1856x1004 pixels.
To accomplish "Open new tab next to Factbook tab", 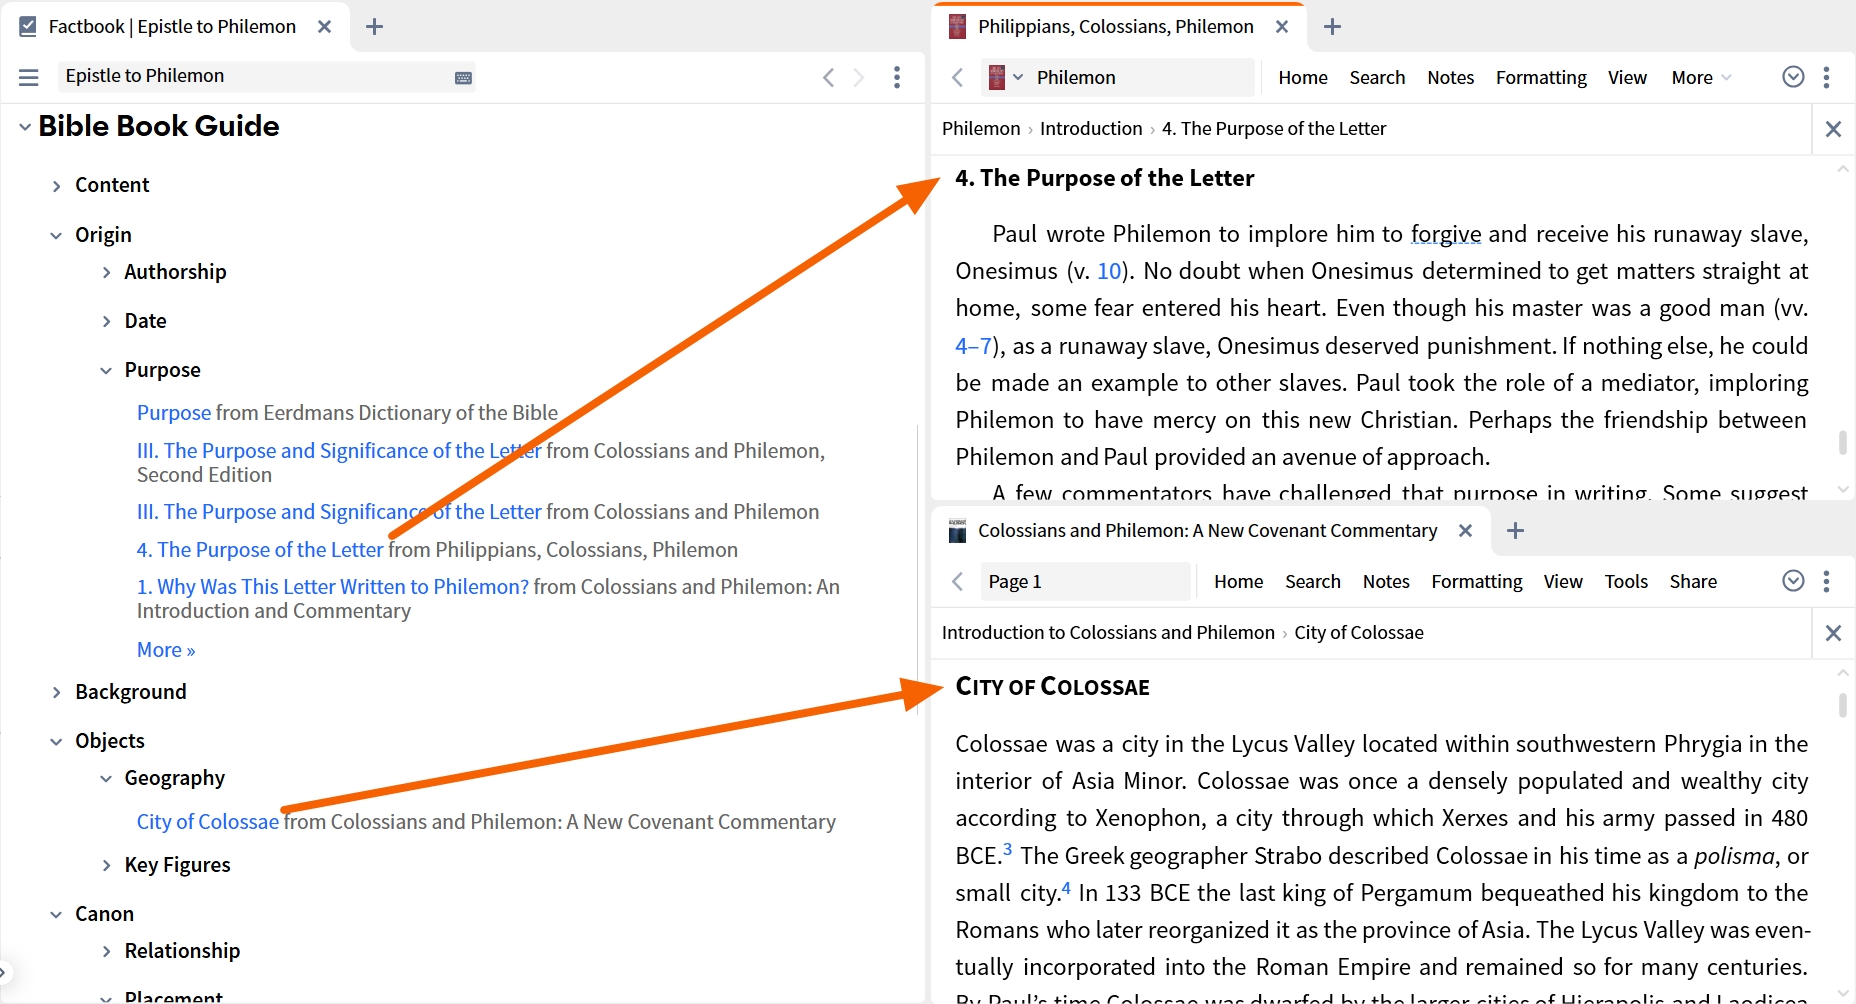I will coord(375,27).
